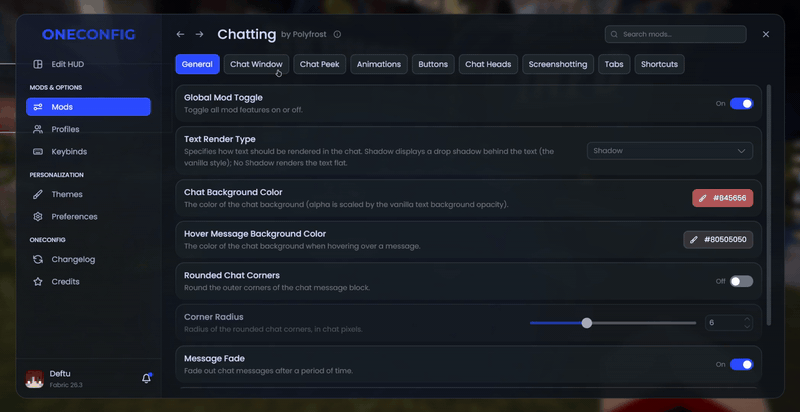
Task: Open the Text Render Type dropdown
Action: pos(670,151)
